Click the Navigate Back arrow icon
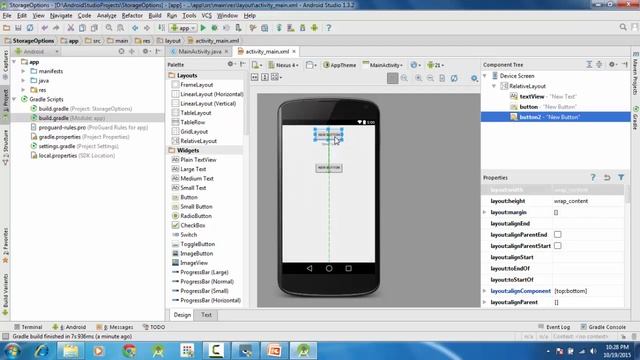The height and width of the screenshot is (360, 640). [x=135, y=28]
